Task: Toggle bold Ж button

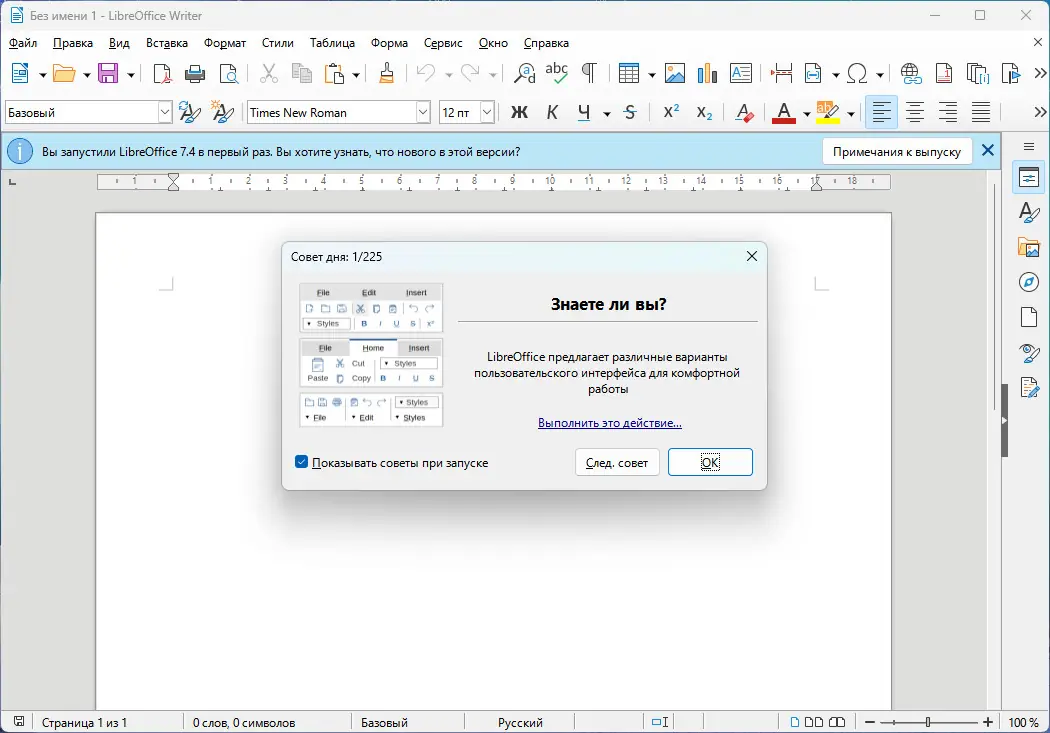Action: click(519, 112)
